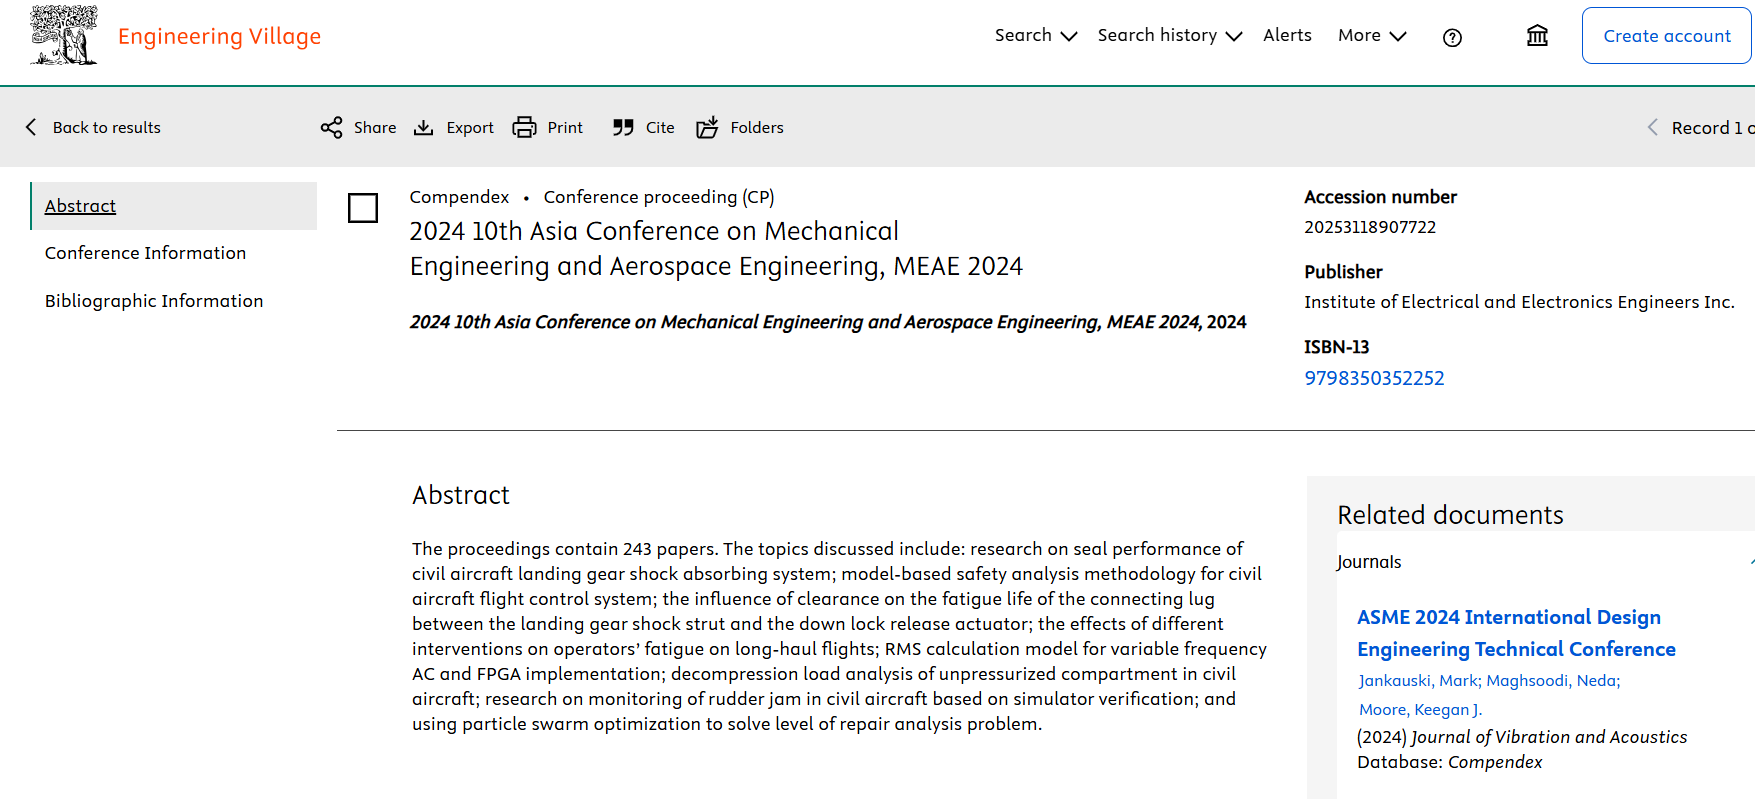Open the Alerts menu item
Viewport: 1755px width, 799px height.
click(1287, 35)
